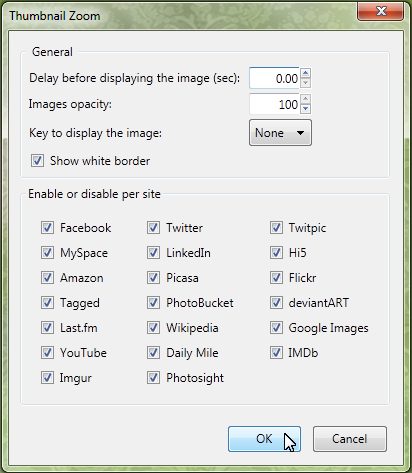Click the OK button
Screen dimensions: 412x473
tap(264, 439)
